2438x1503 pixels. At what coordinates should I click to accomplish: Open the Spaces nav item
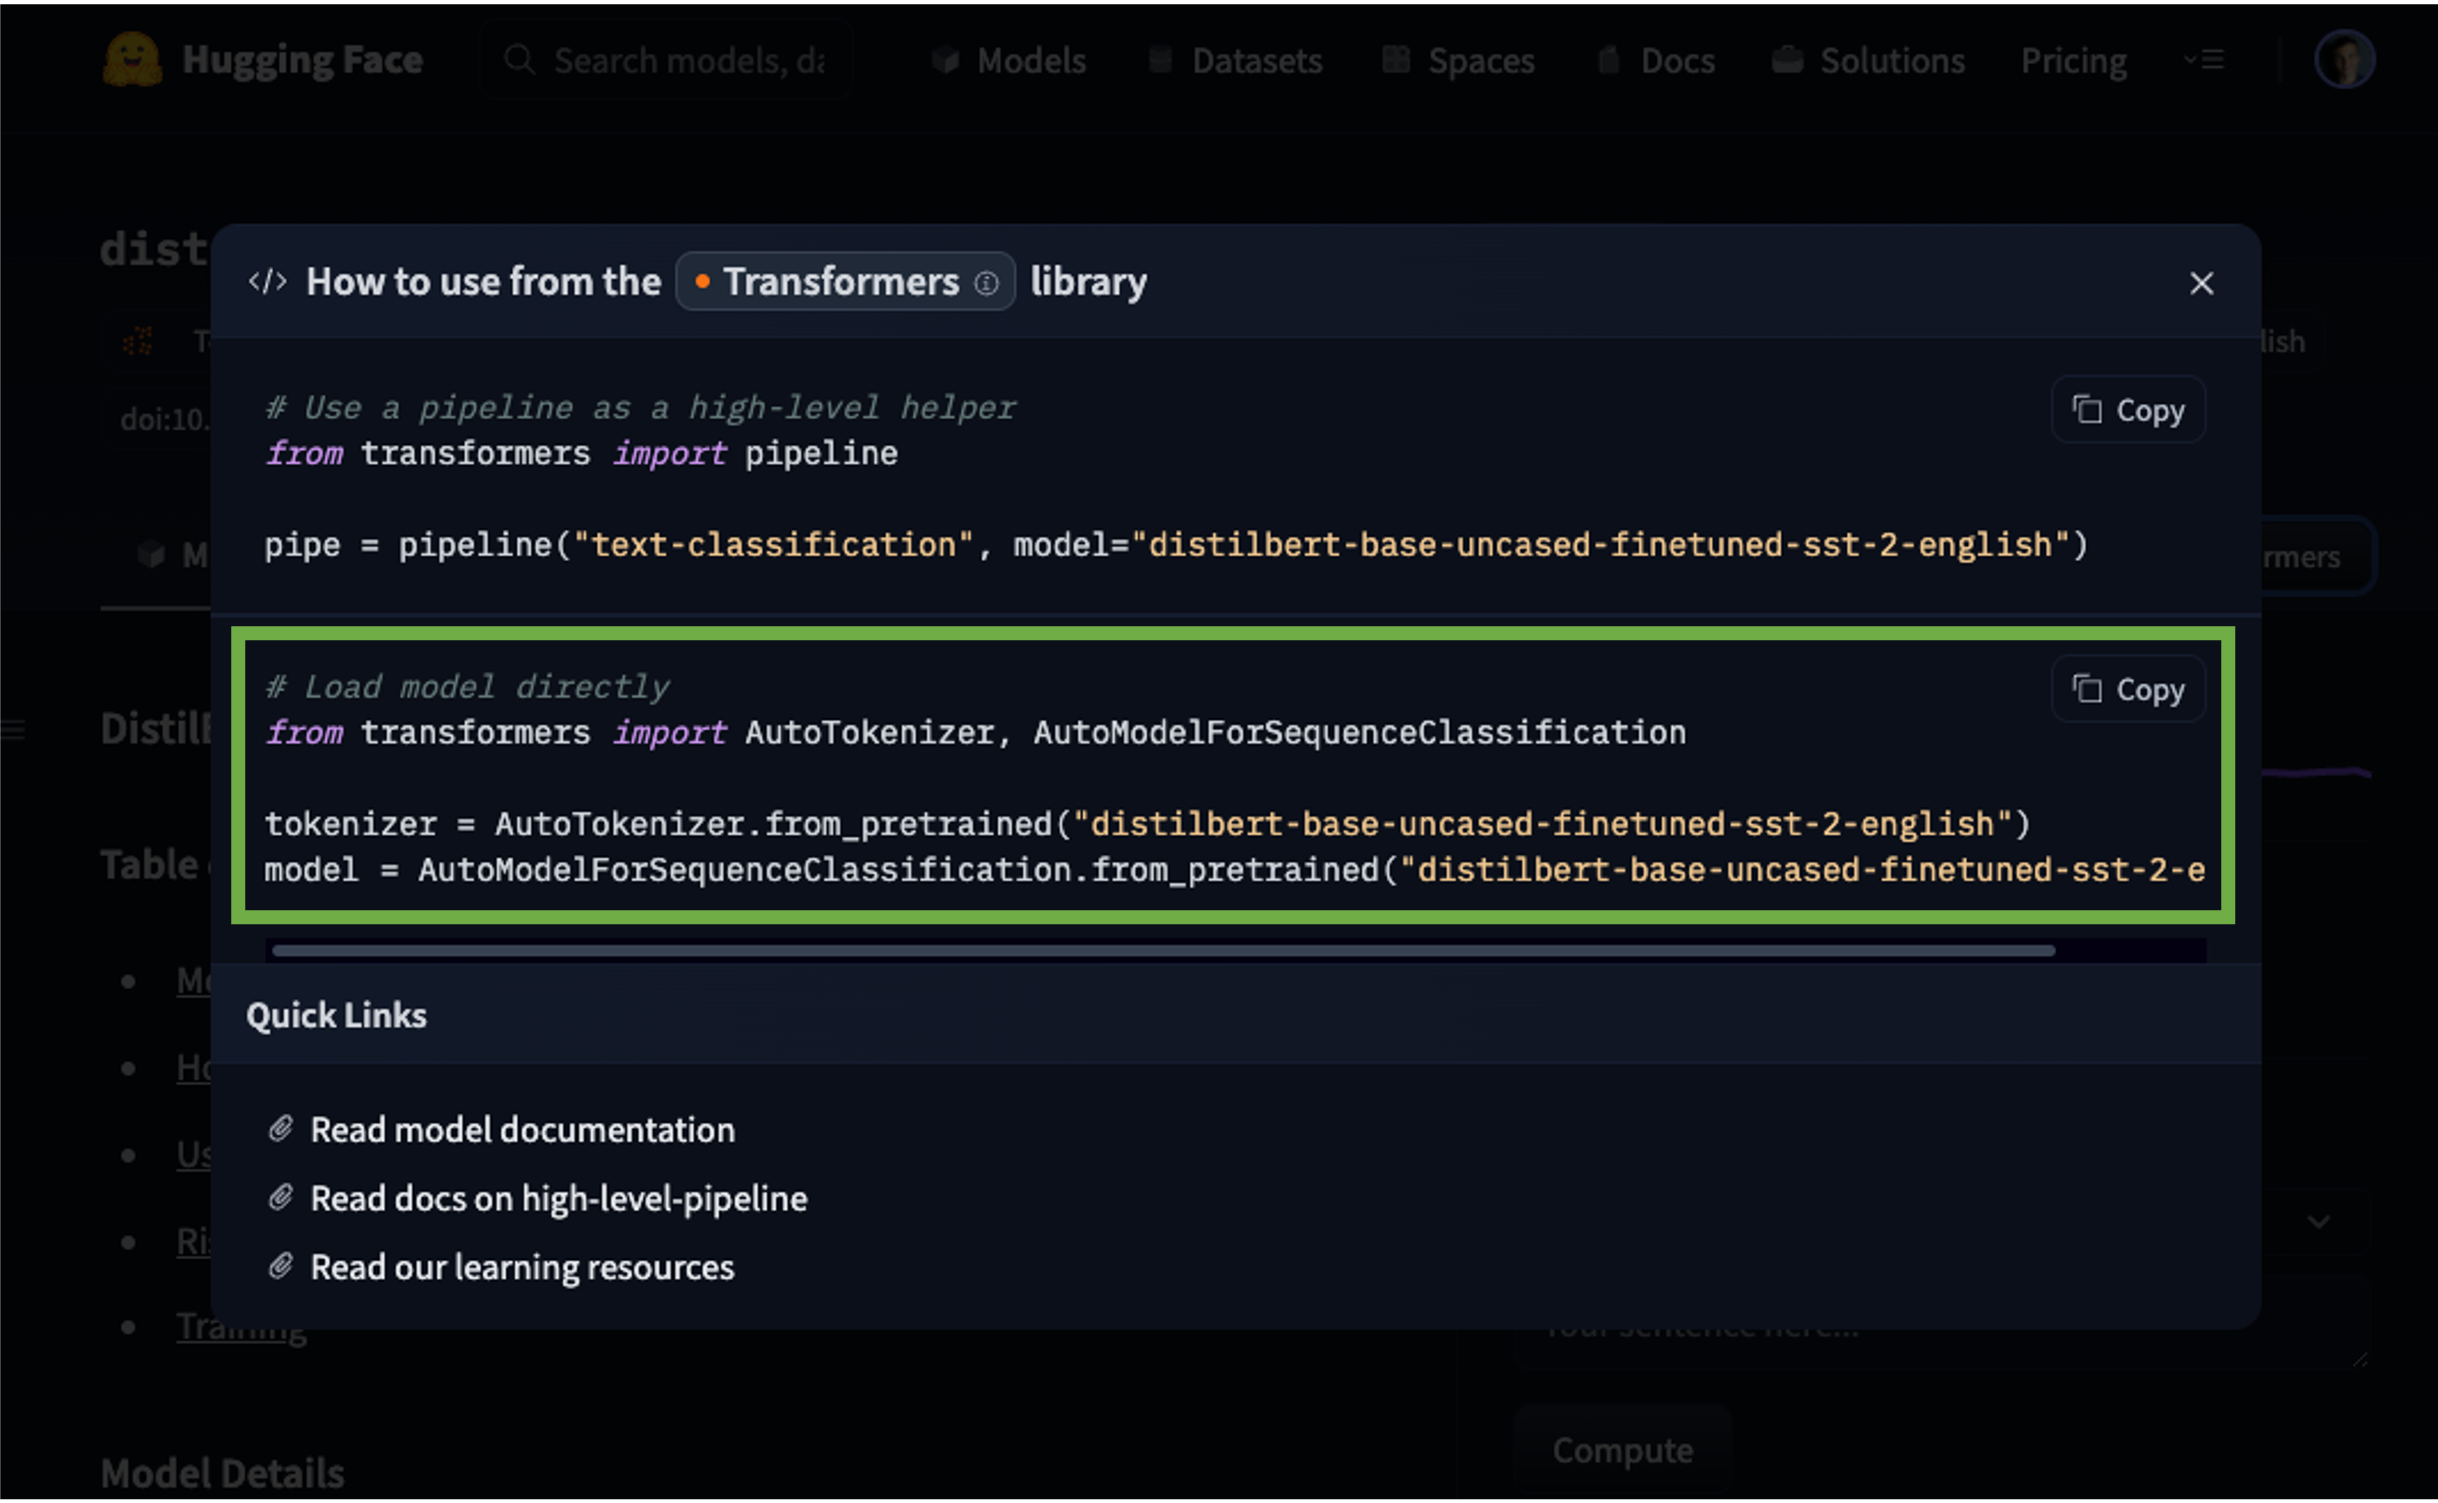coord(1458,60)
